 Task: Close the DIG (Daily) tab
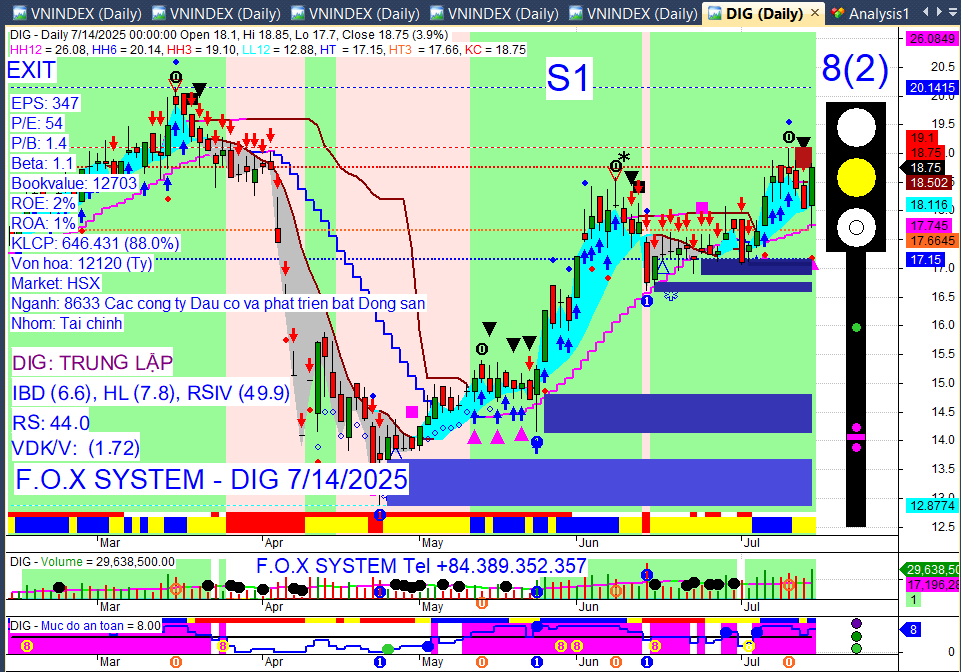[x=815, y=12]
